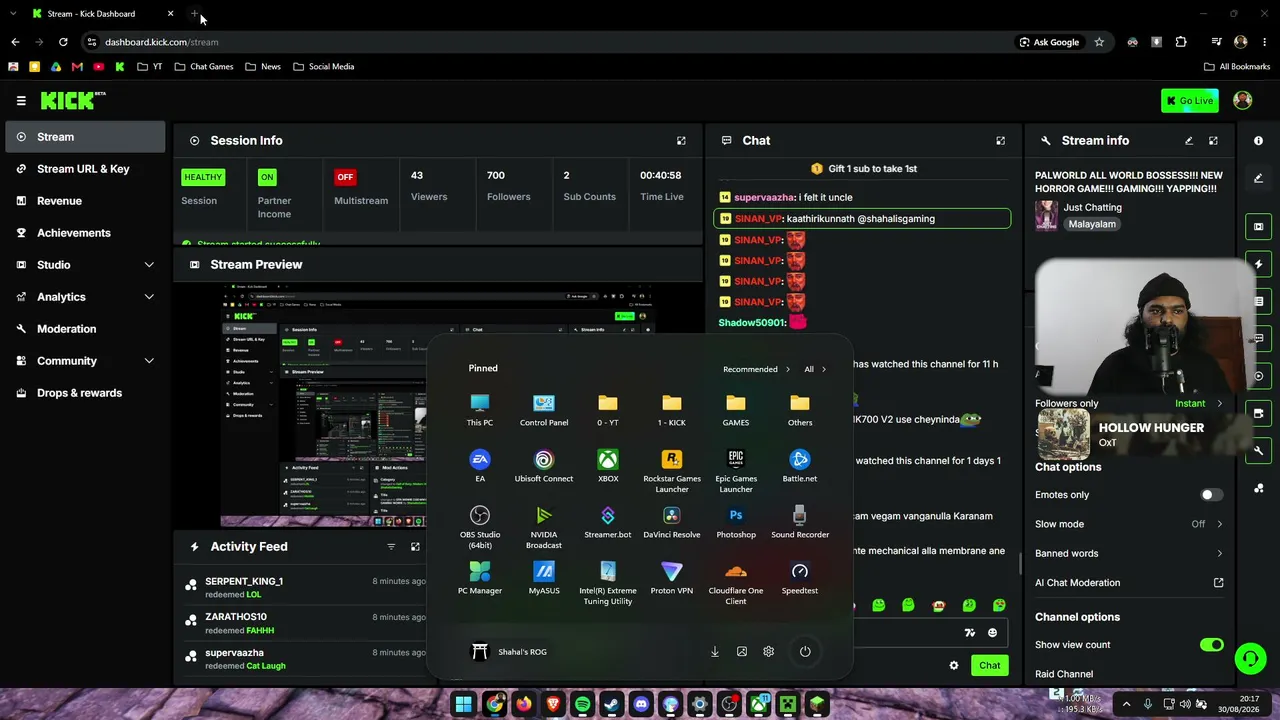Launch the EA app
The width and height of the screenshot is (1280, 720).
(x=480, y=466)
